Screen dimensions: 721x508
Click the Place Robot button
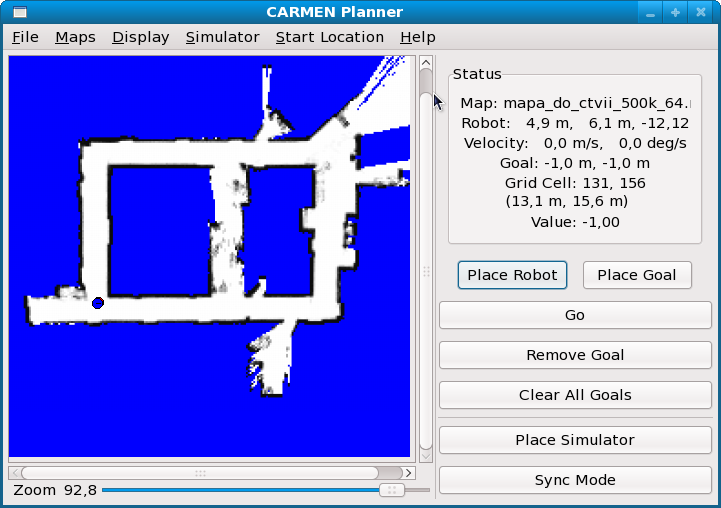(512, 275)
